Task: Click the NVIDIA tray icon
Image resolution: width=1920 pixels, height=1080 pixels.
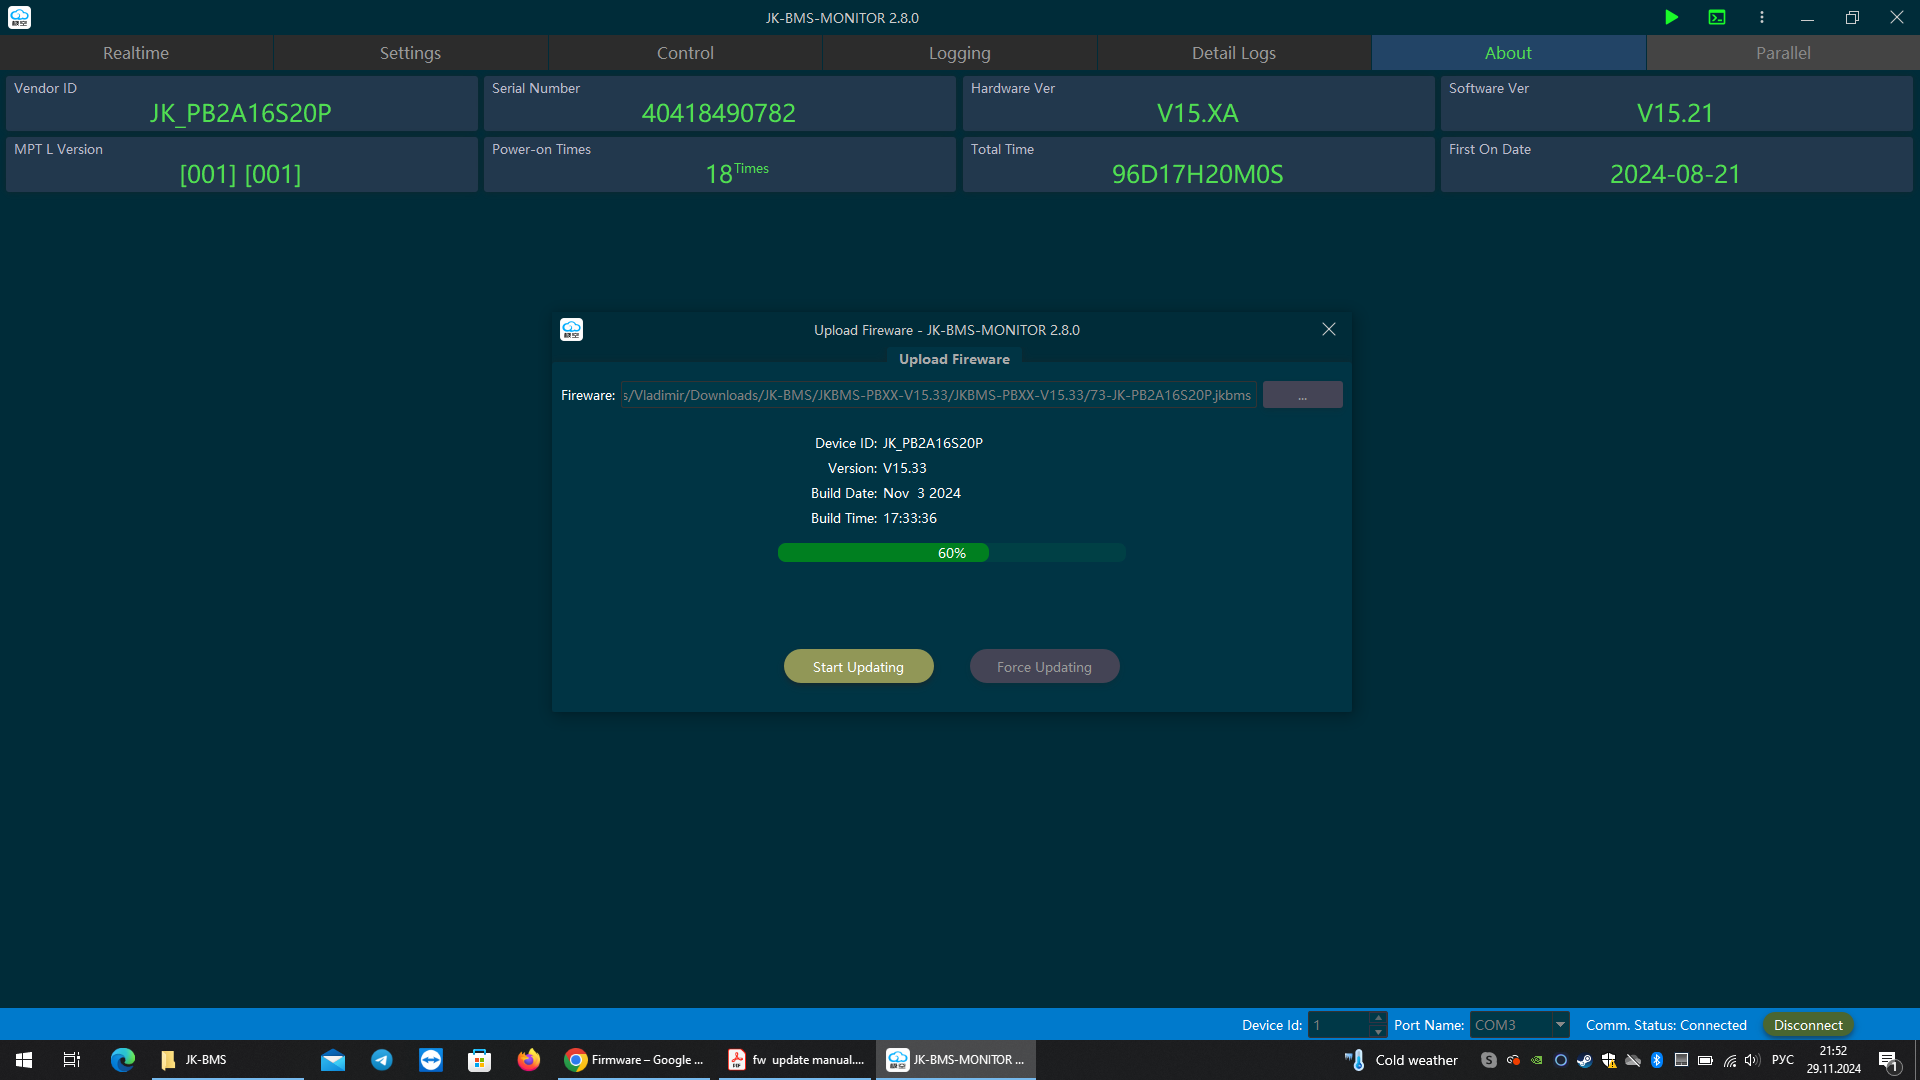Action: click(x=1537, y=1060)
